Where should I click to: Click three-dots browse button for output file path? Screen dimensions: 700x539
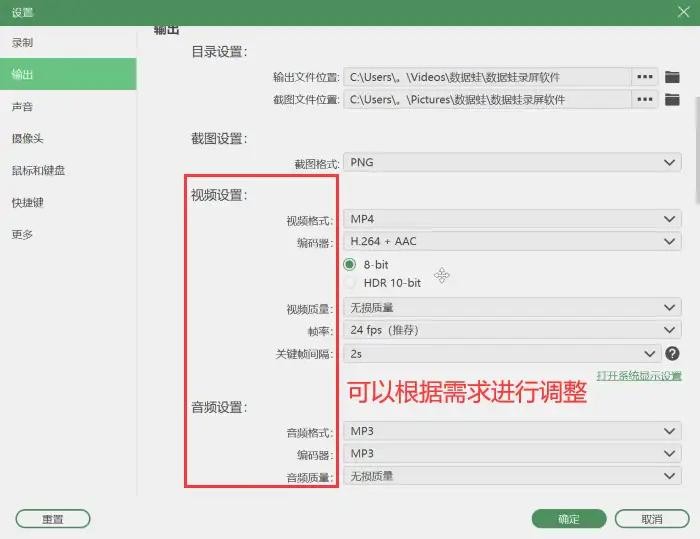(646, 76)
